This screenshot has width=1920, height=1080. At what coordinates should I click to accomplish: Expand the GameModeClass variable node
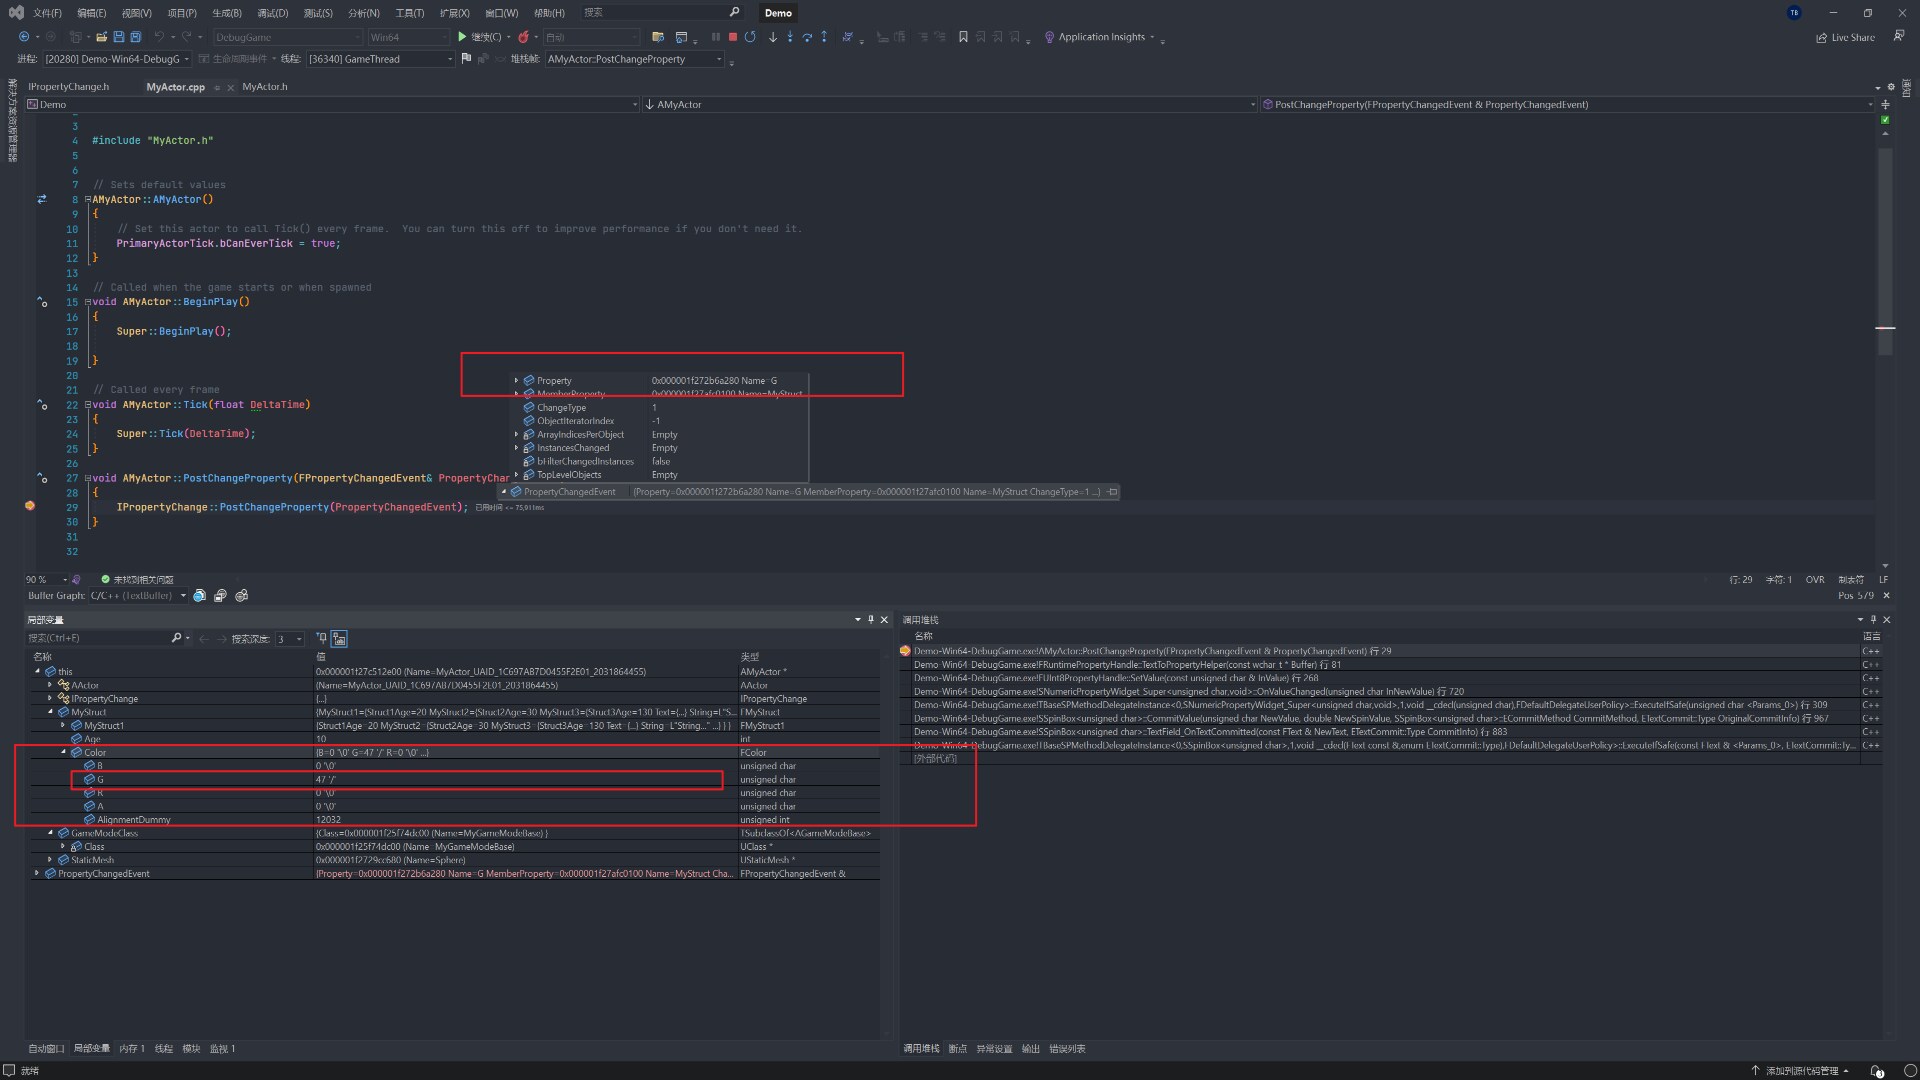tap(49, 832)
